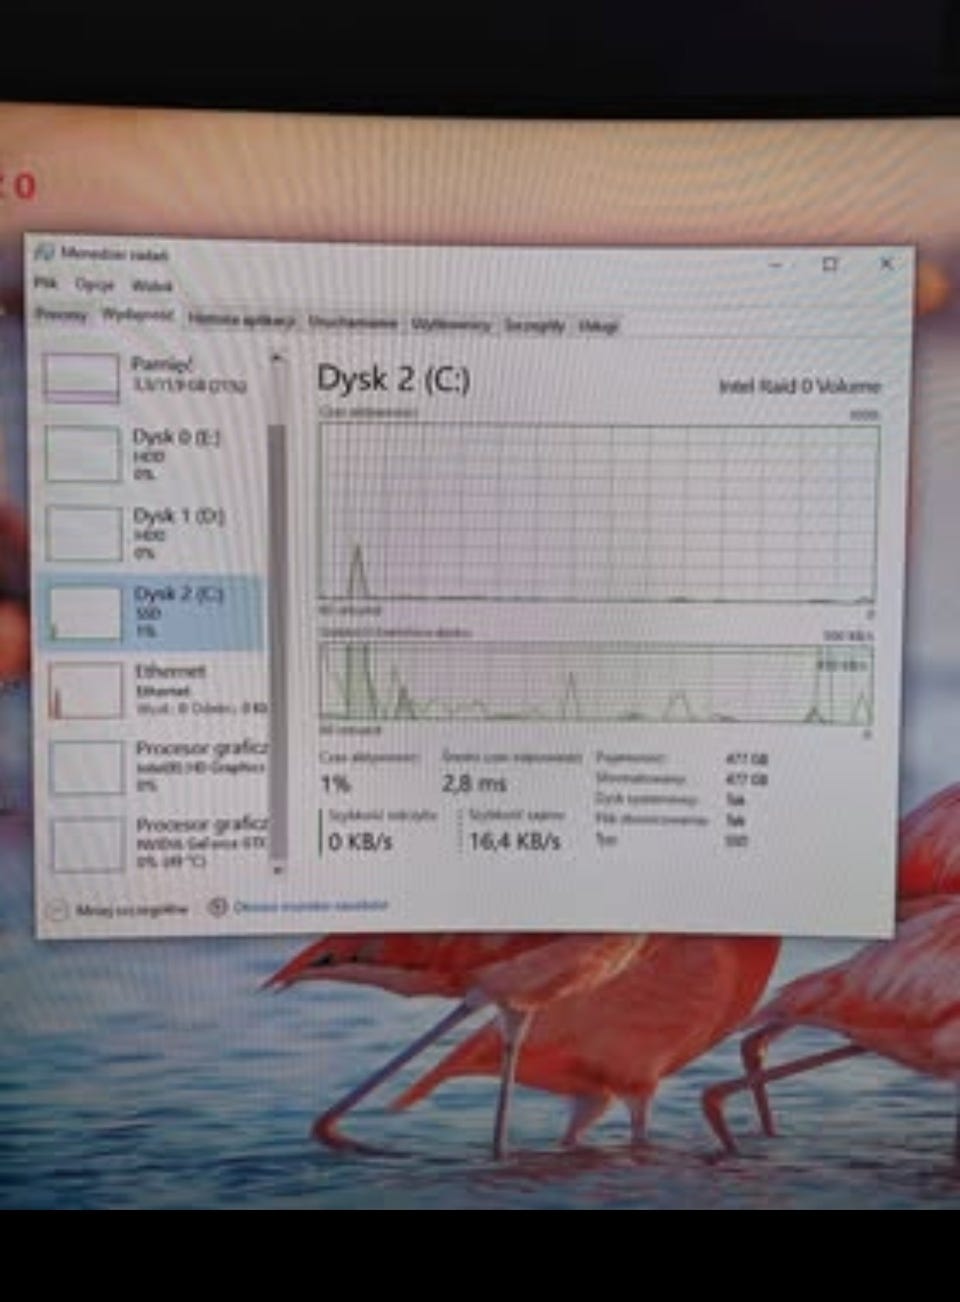Click the disk transfer rate graph
The width and height of the screenshot is (960, 1302).
pyautogui.click(x=596, y=683)
